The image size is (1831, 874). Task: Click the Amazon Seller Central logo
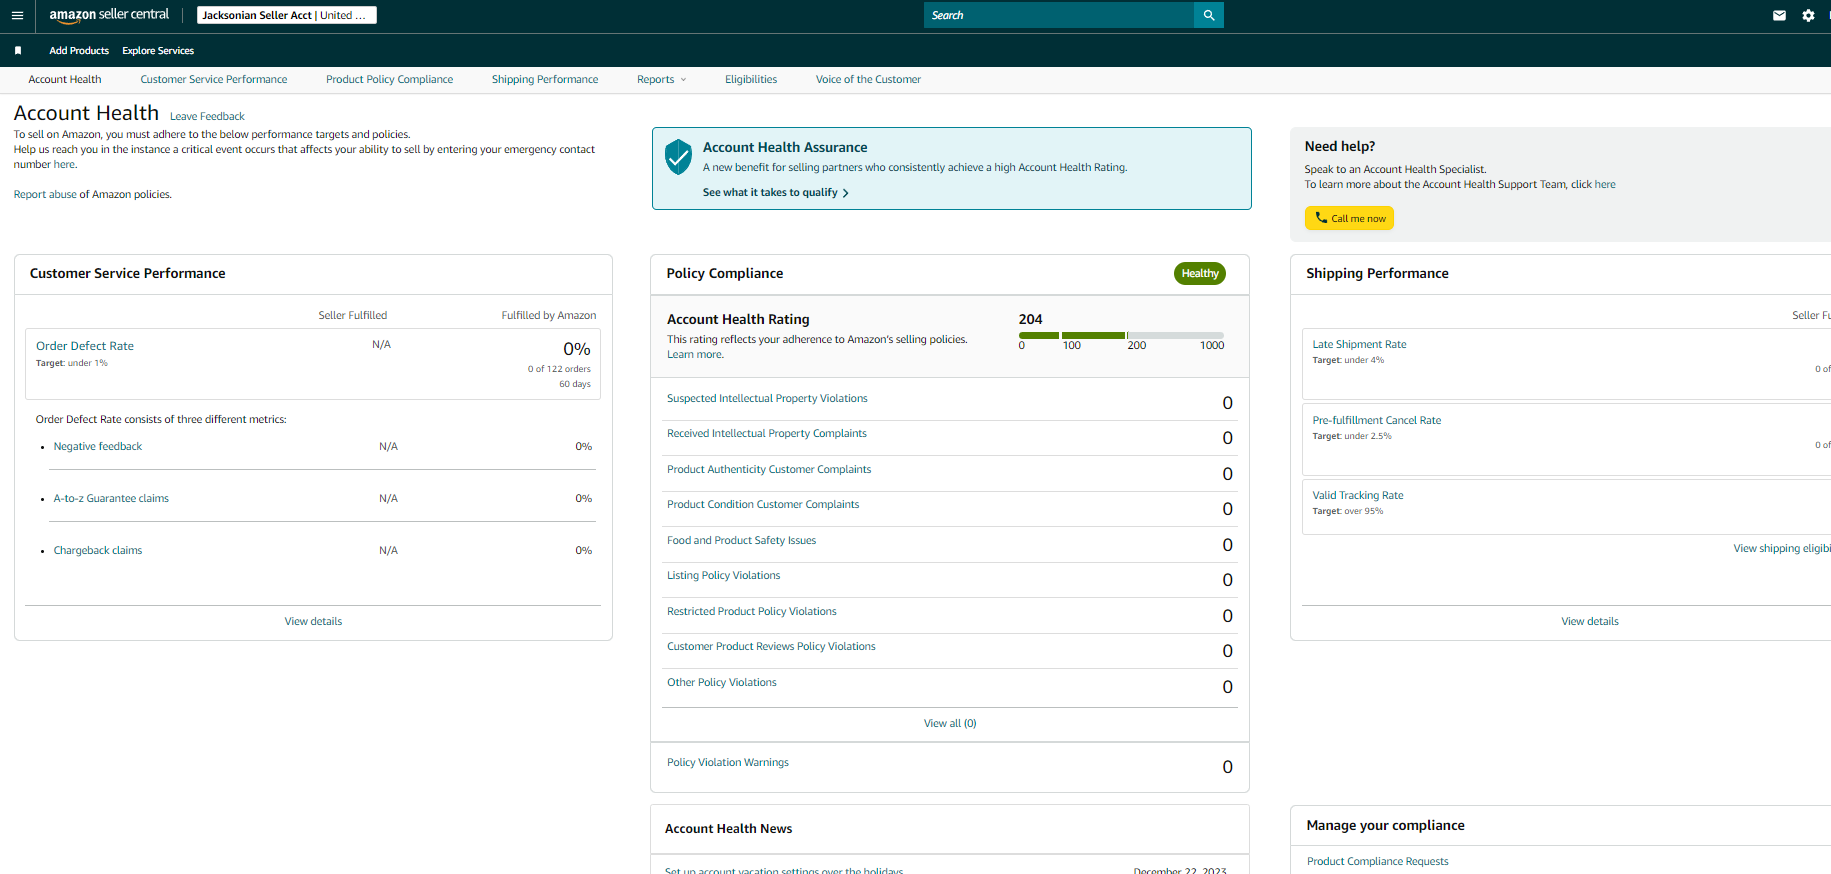pyautogui.click(x=109, y=15)
